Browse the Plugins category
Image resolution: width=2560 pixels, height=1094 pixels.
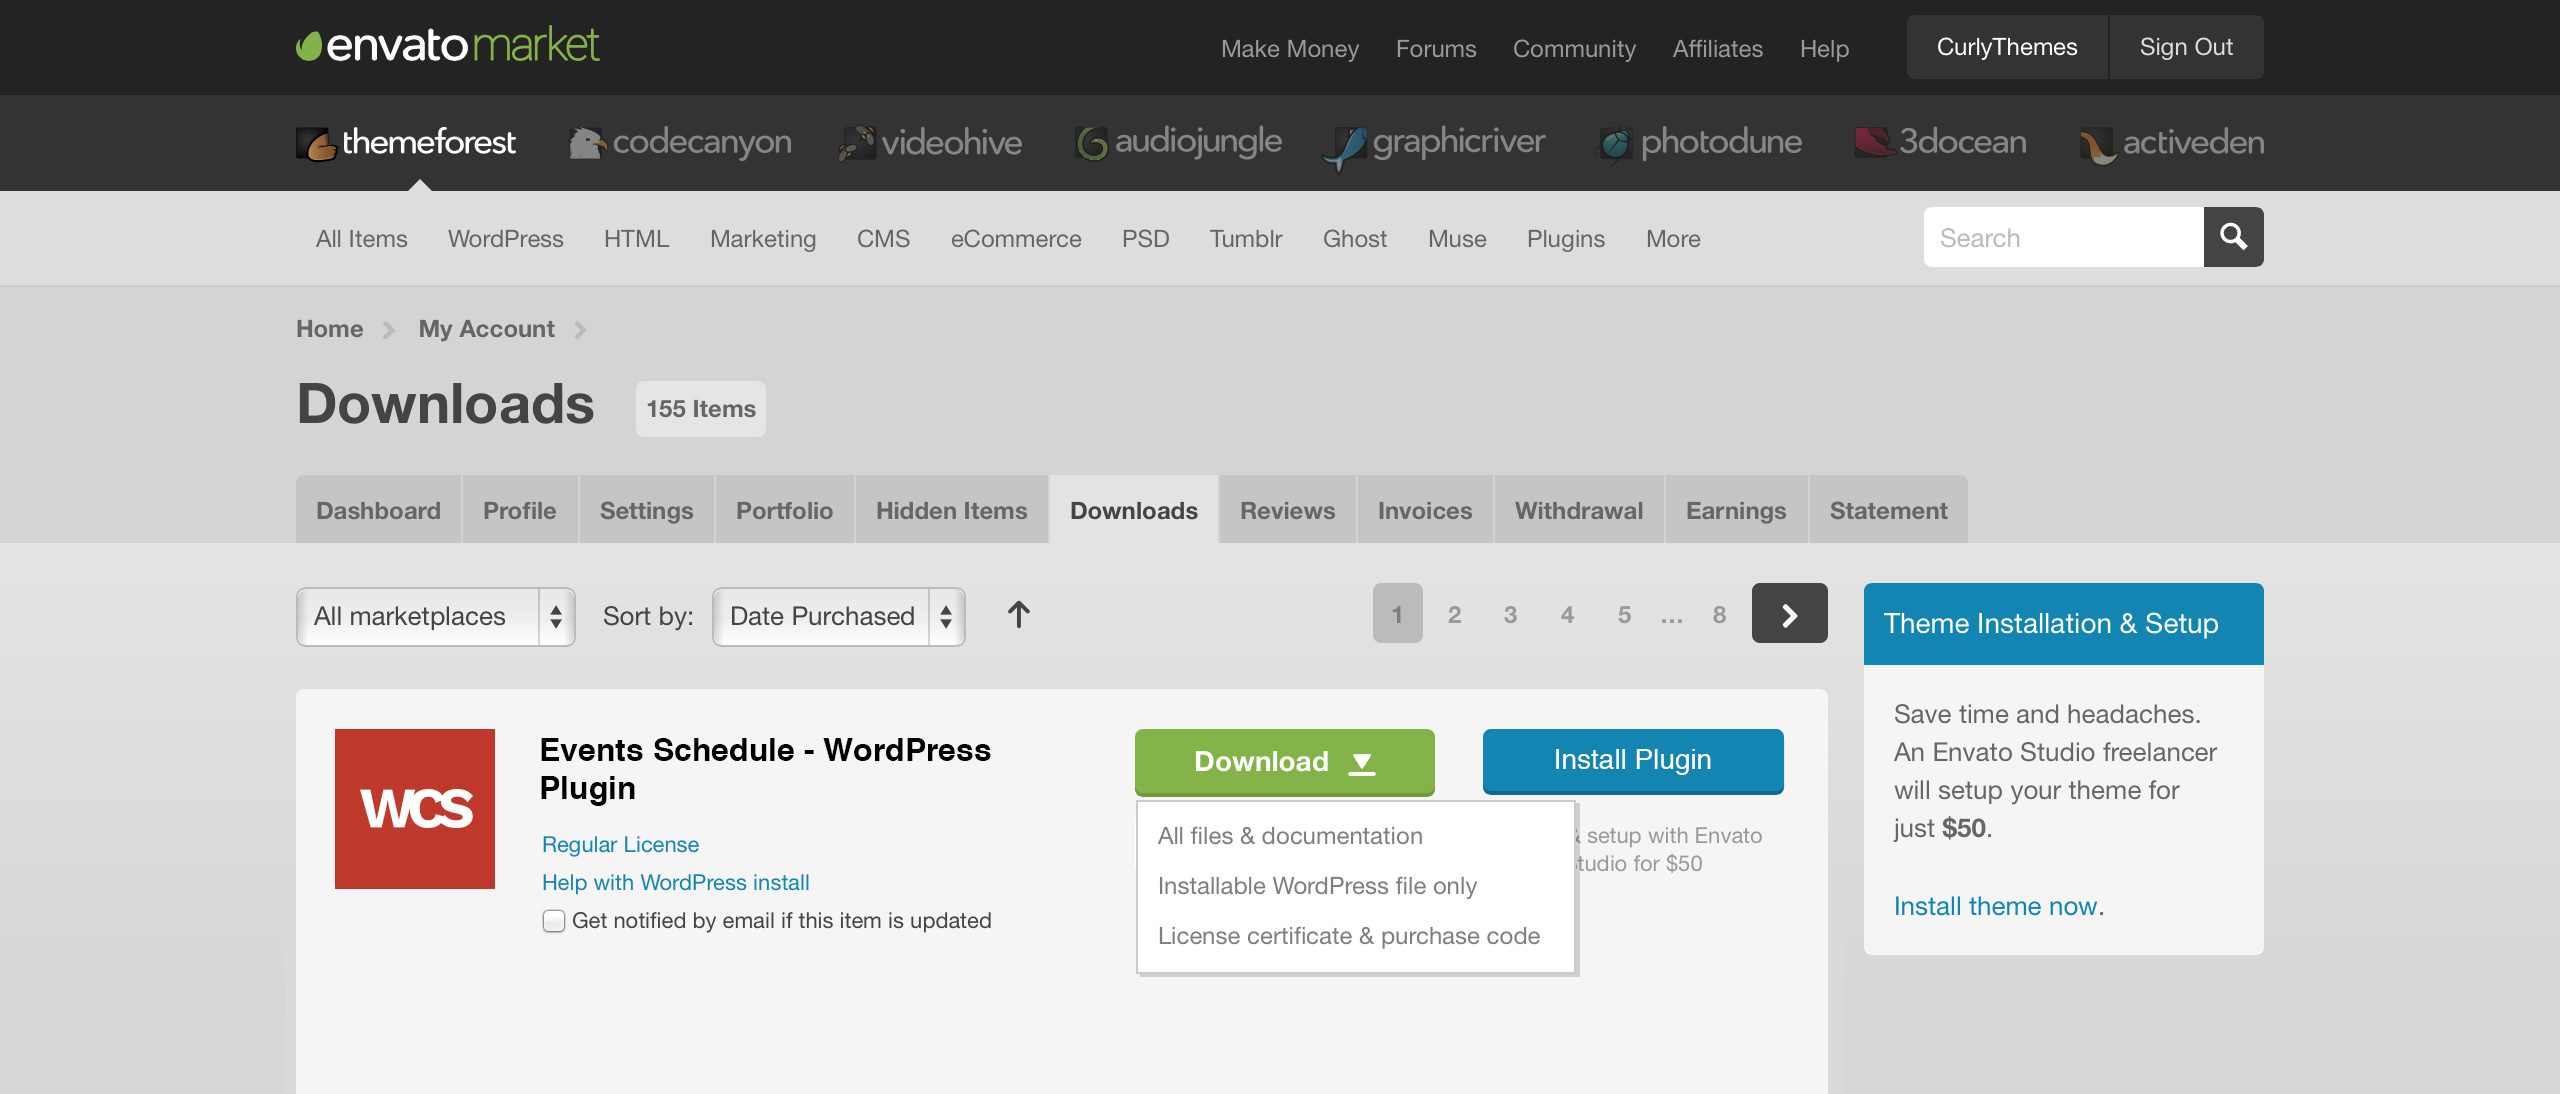(1566, 239)
